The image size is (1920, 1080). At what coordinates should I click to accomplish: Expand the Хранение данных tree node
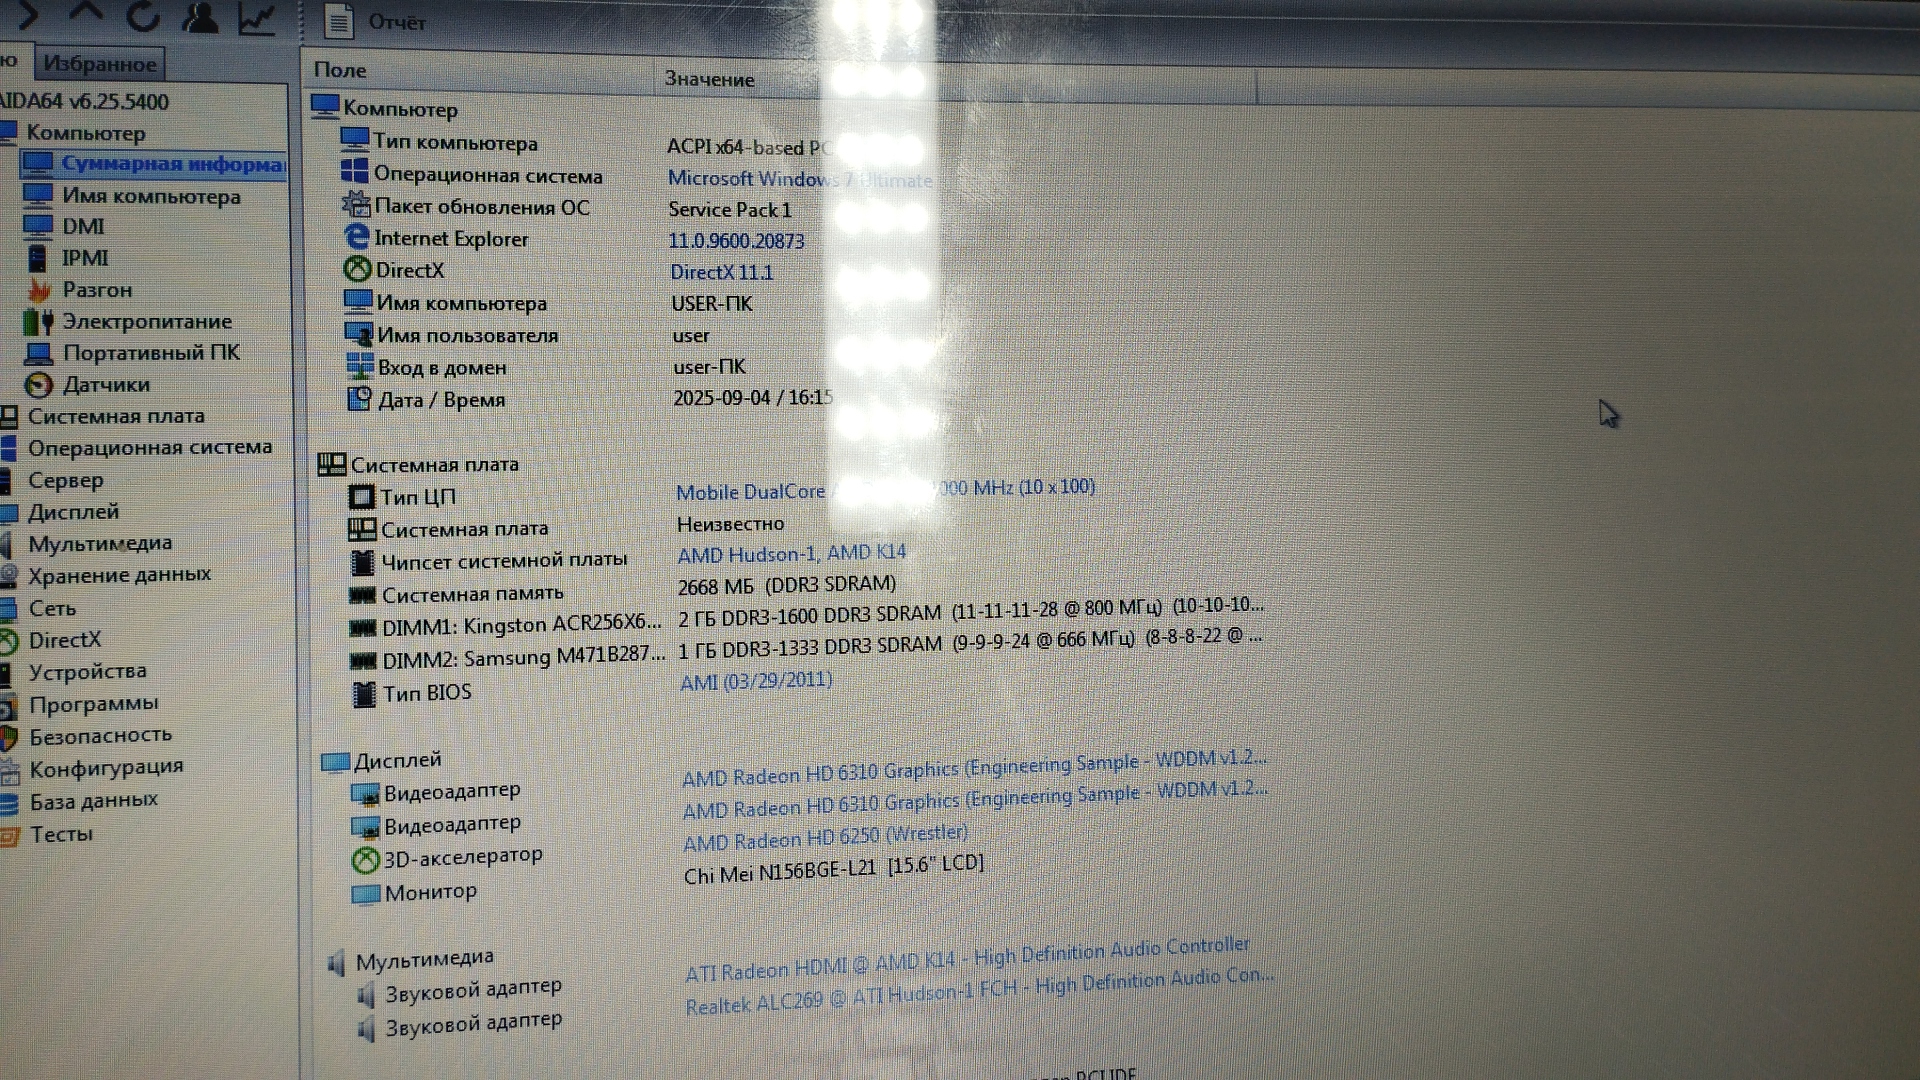click(118, 575)
